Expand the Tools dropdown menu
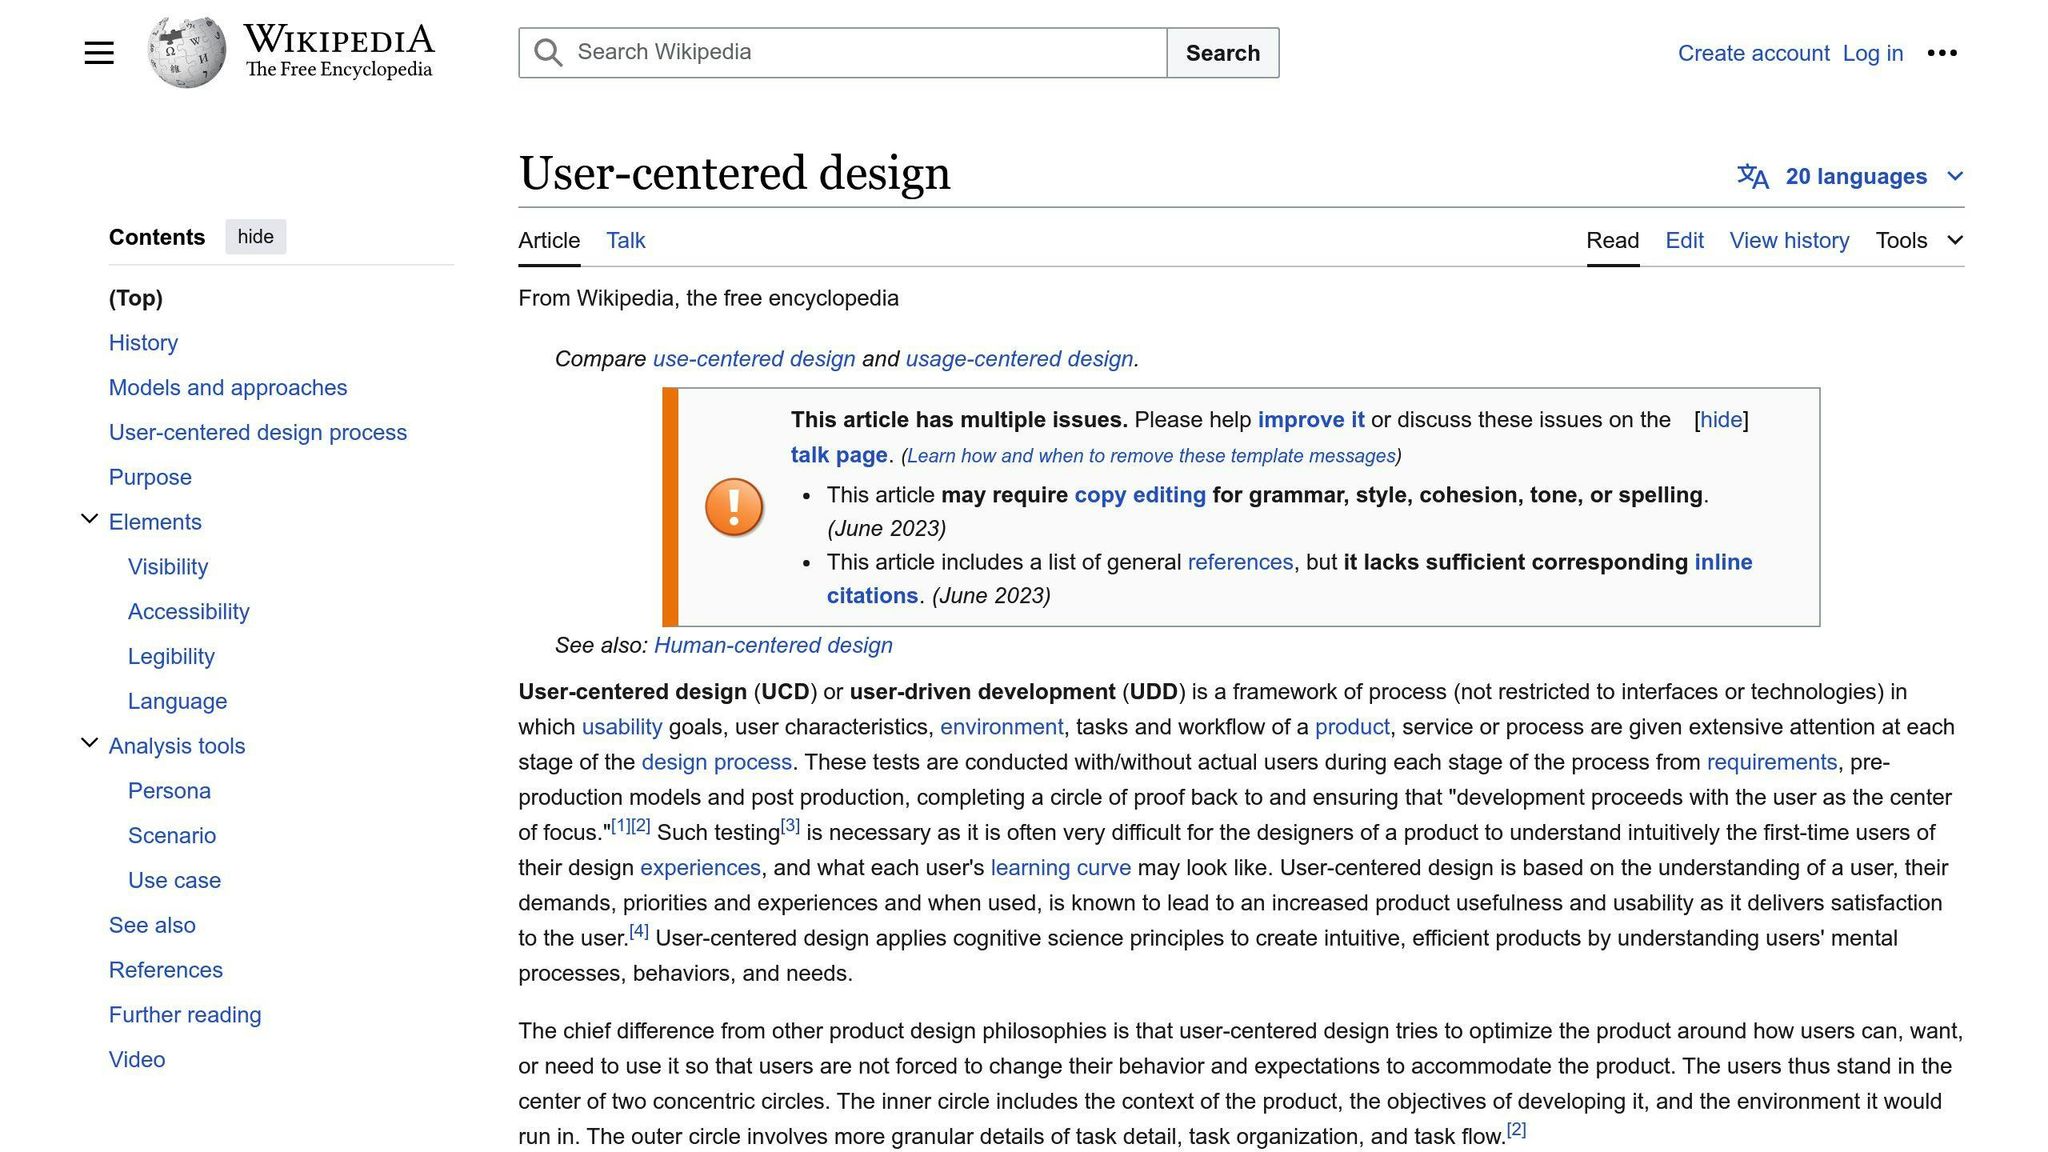The image size is (2048, 1152). coord(1919,241)
